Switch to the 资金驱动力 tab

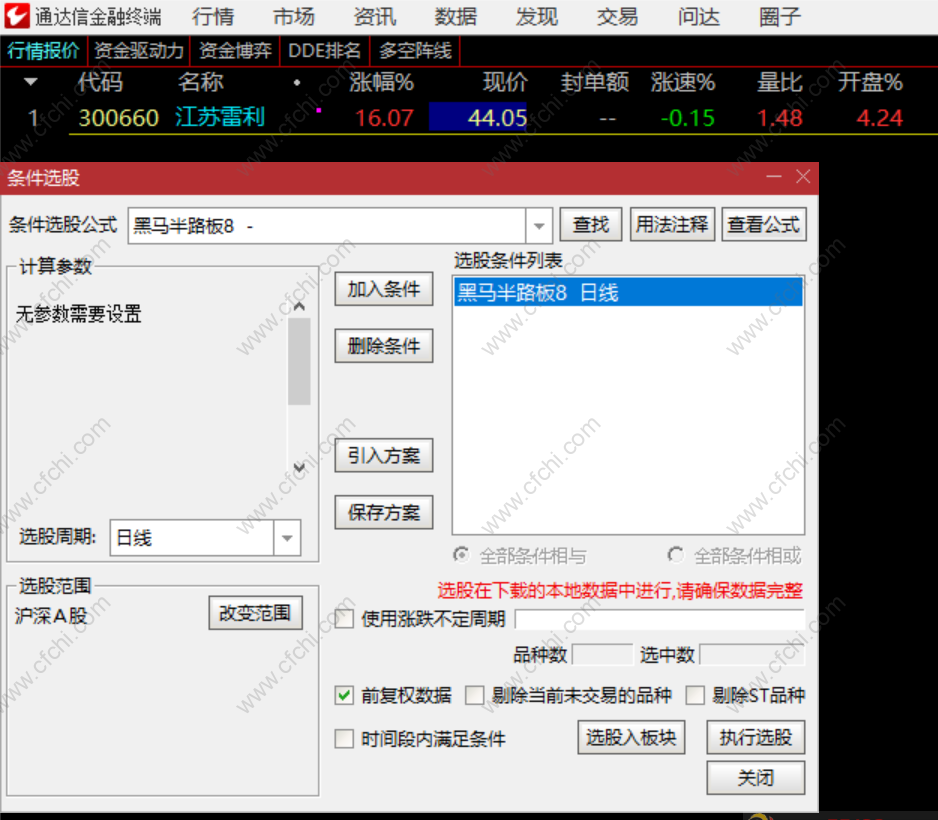[x=139, y=51]
